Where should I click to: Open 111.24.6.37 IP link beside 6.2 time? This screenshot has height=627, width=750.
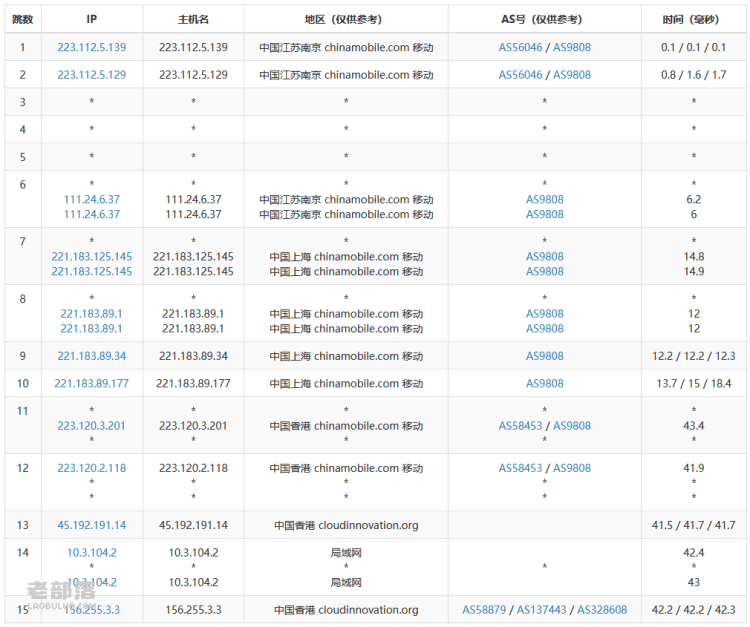pos(92,199)
